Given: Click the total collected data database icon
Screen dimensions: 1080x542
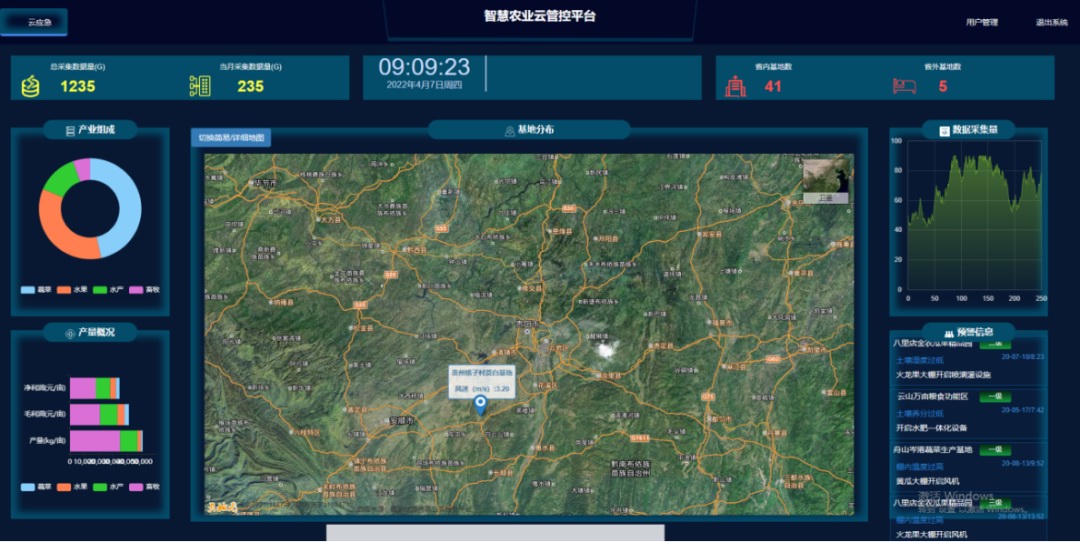Looking at the screenshot, I should tap(31, 86).
